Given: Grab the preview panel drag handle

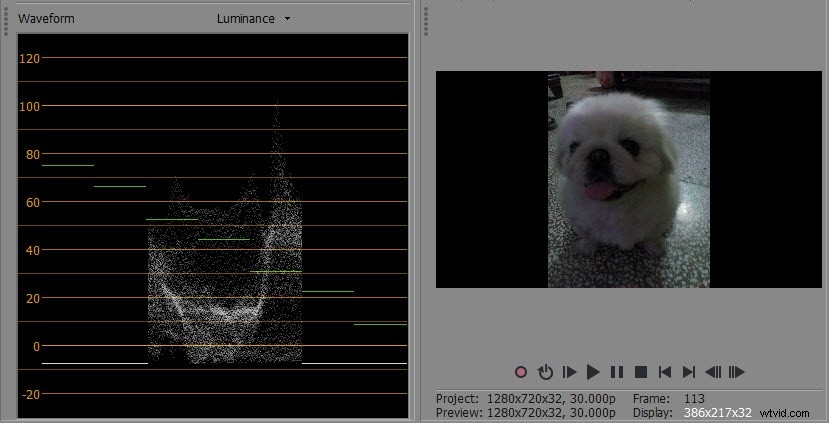Looking at the screenshot, I should pos(427,19).
